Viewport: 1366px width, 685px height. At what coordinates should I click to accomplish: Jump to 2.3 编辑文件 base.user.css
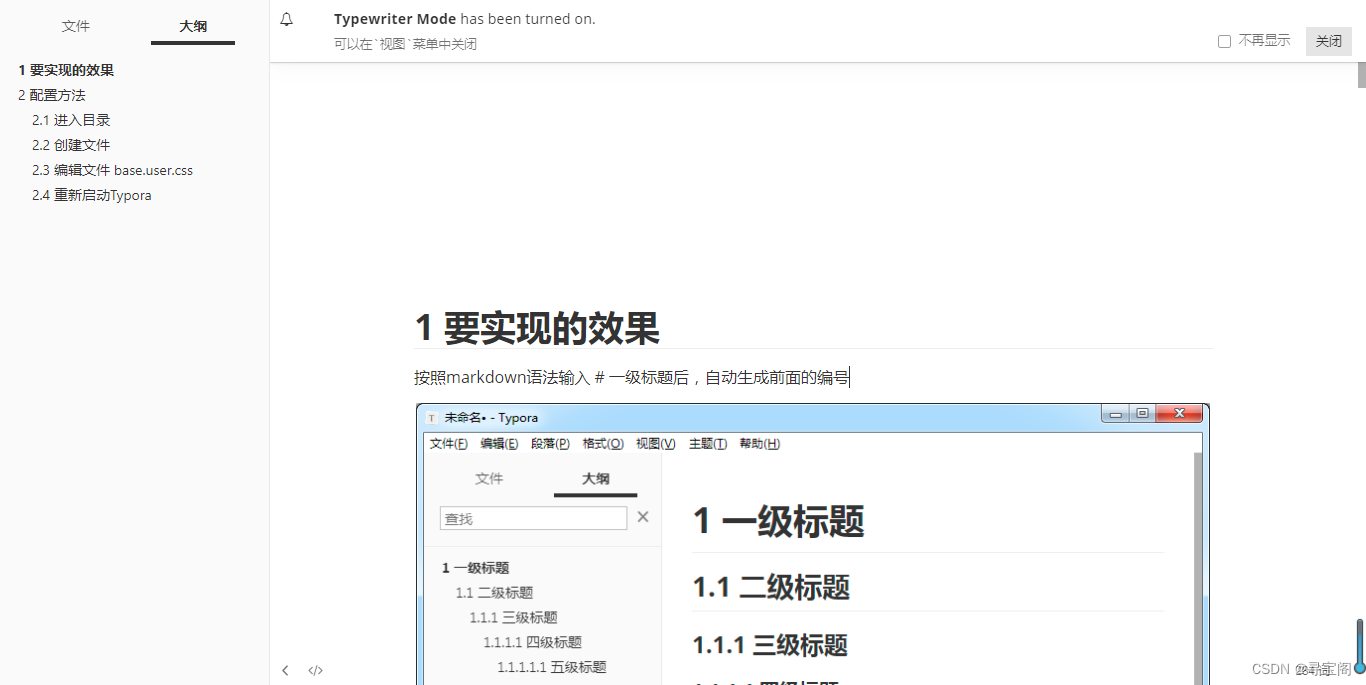(112, 170)
